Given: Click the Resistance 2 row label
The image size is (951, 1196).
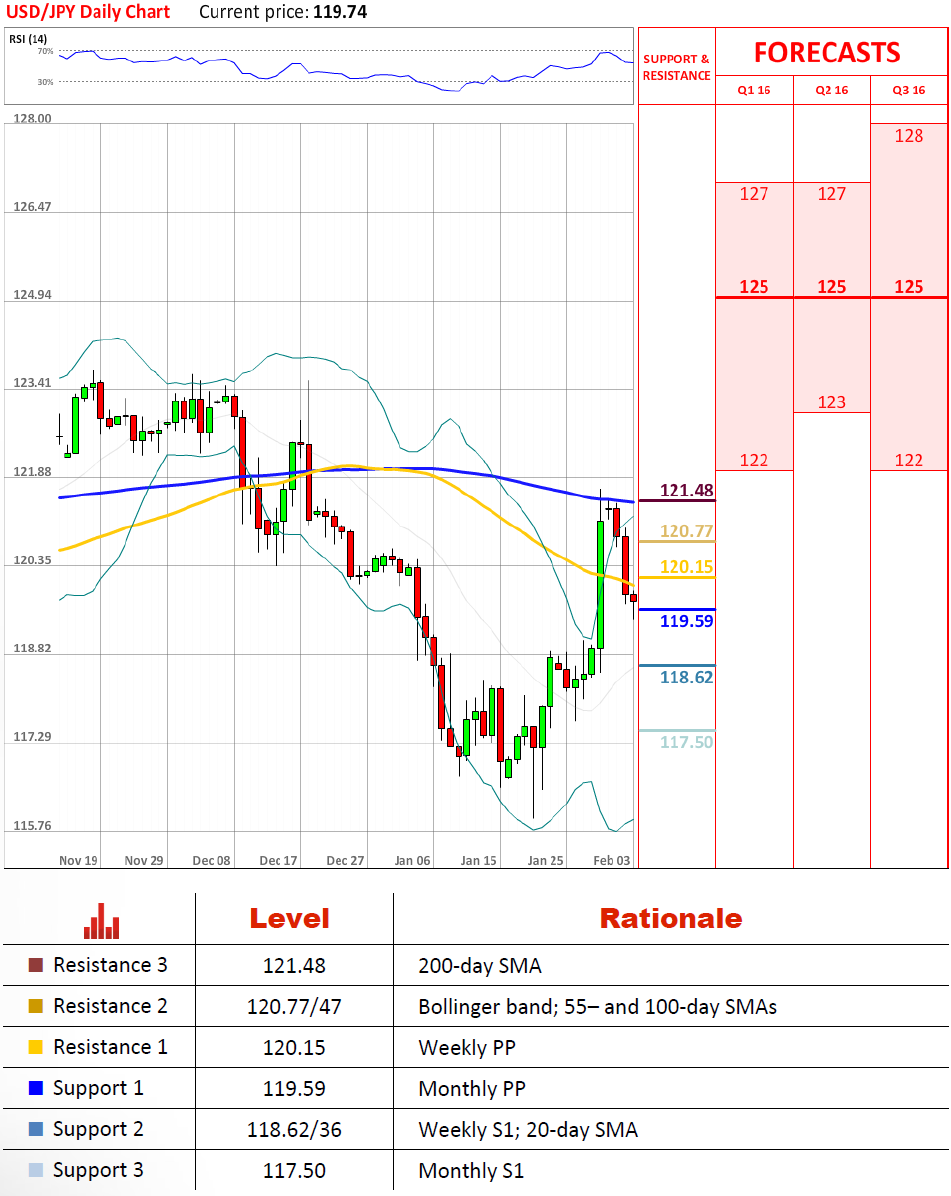Looking at the screenshot, I should [110, 1006].
